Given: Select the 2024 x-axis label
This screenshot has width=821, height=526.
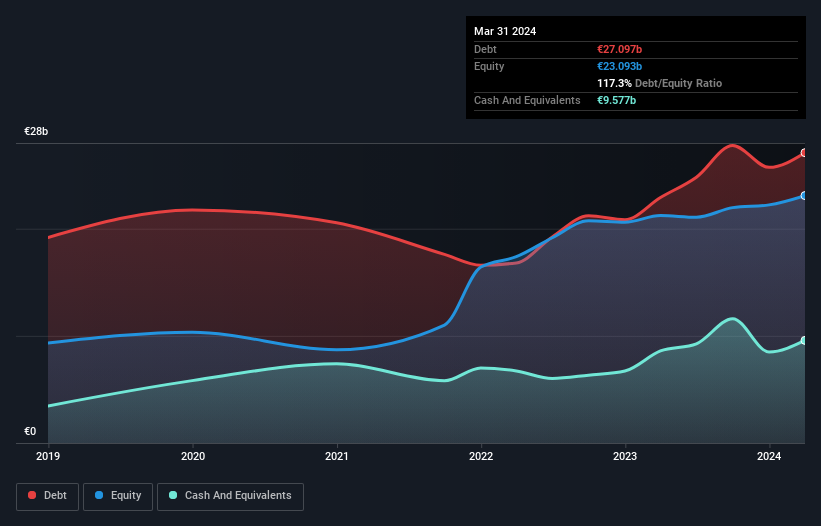Looking at the screenshot, I should pyautogui.click(x=769, y=456).
